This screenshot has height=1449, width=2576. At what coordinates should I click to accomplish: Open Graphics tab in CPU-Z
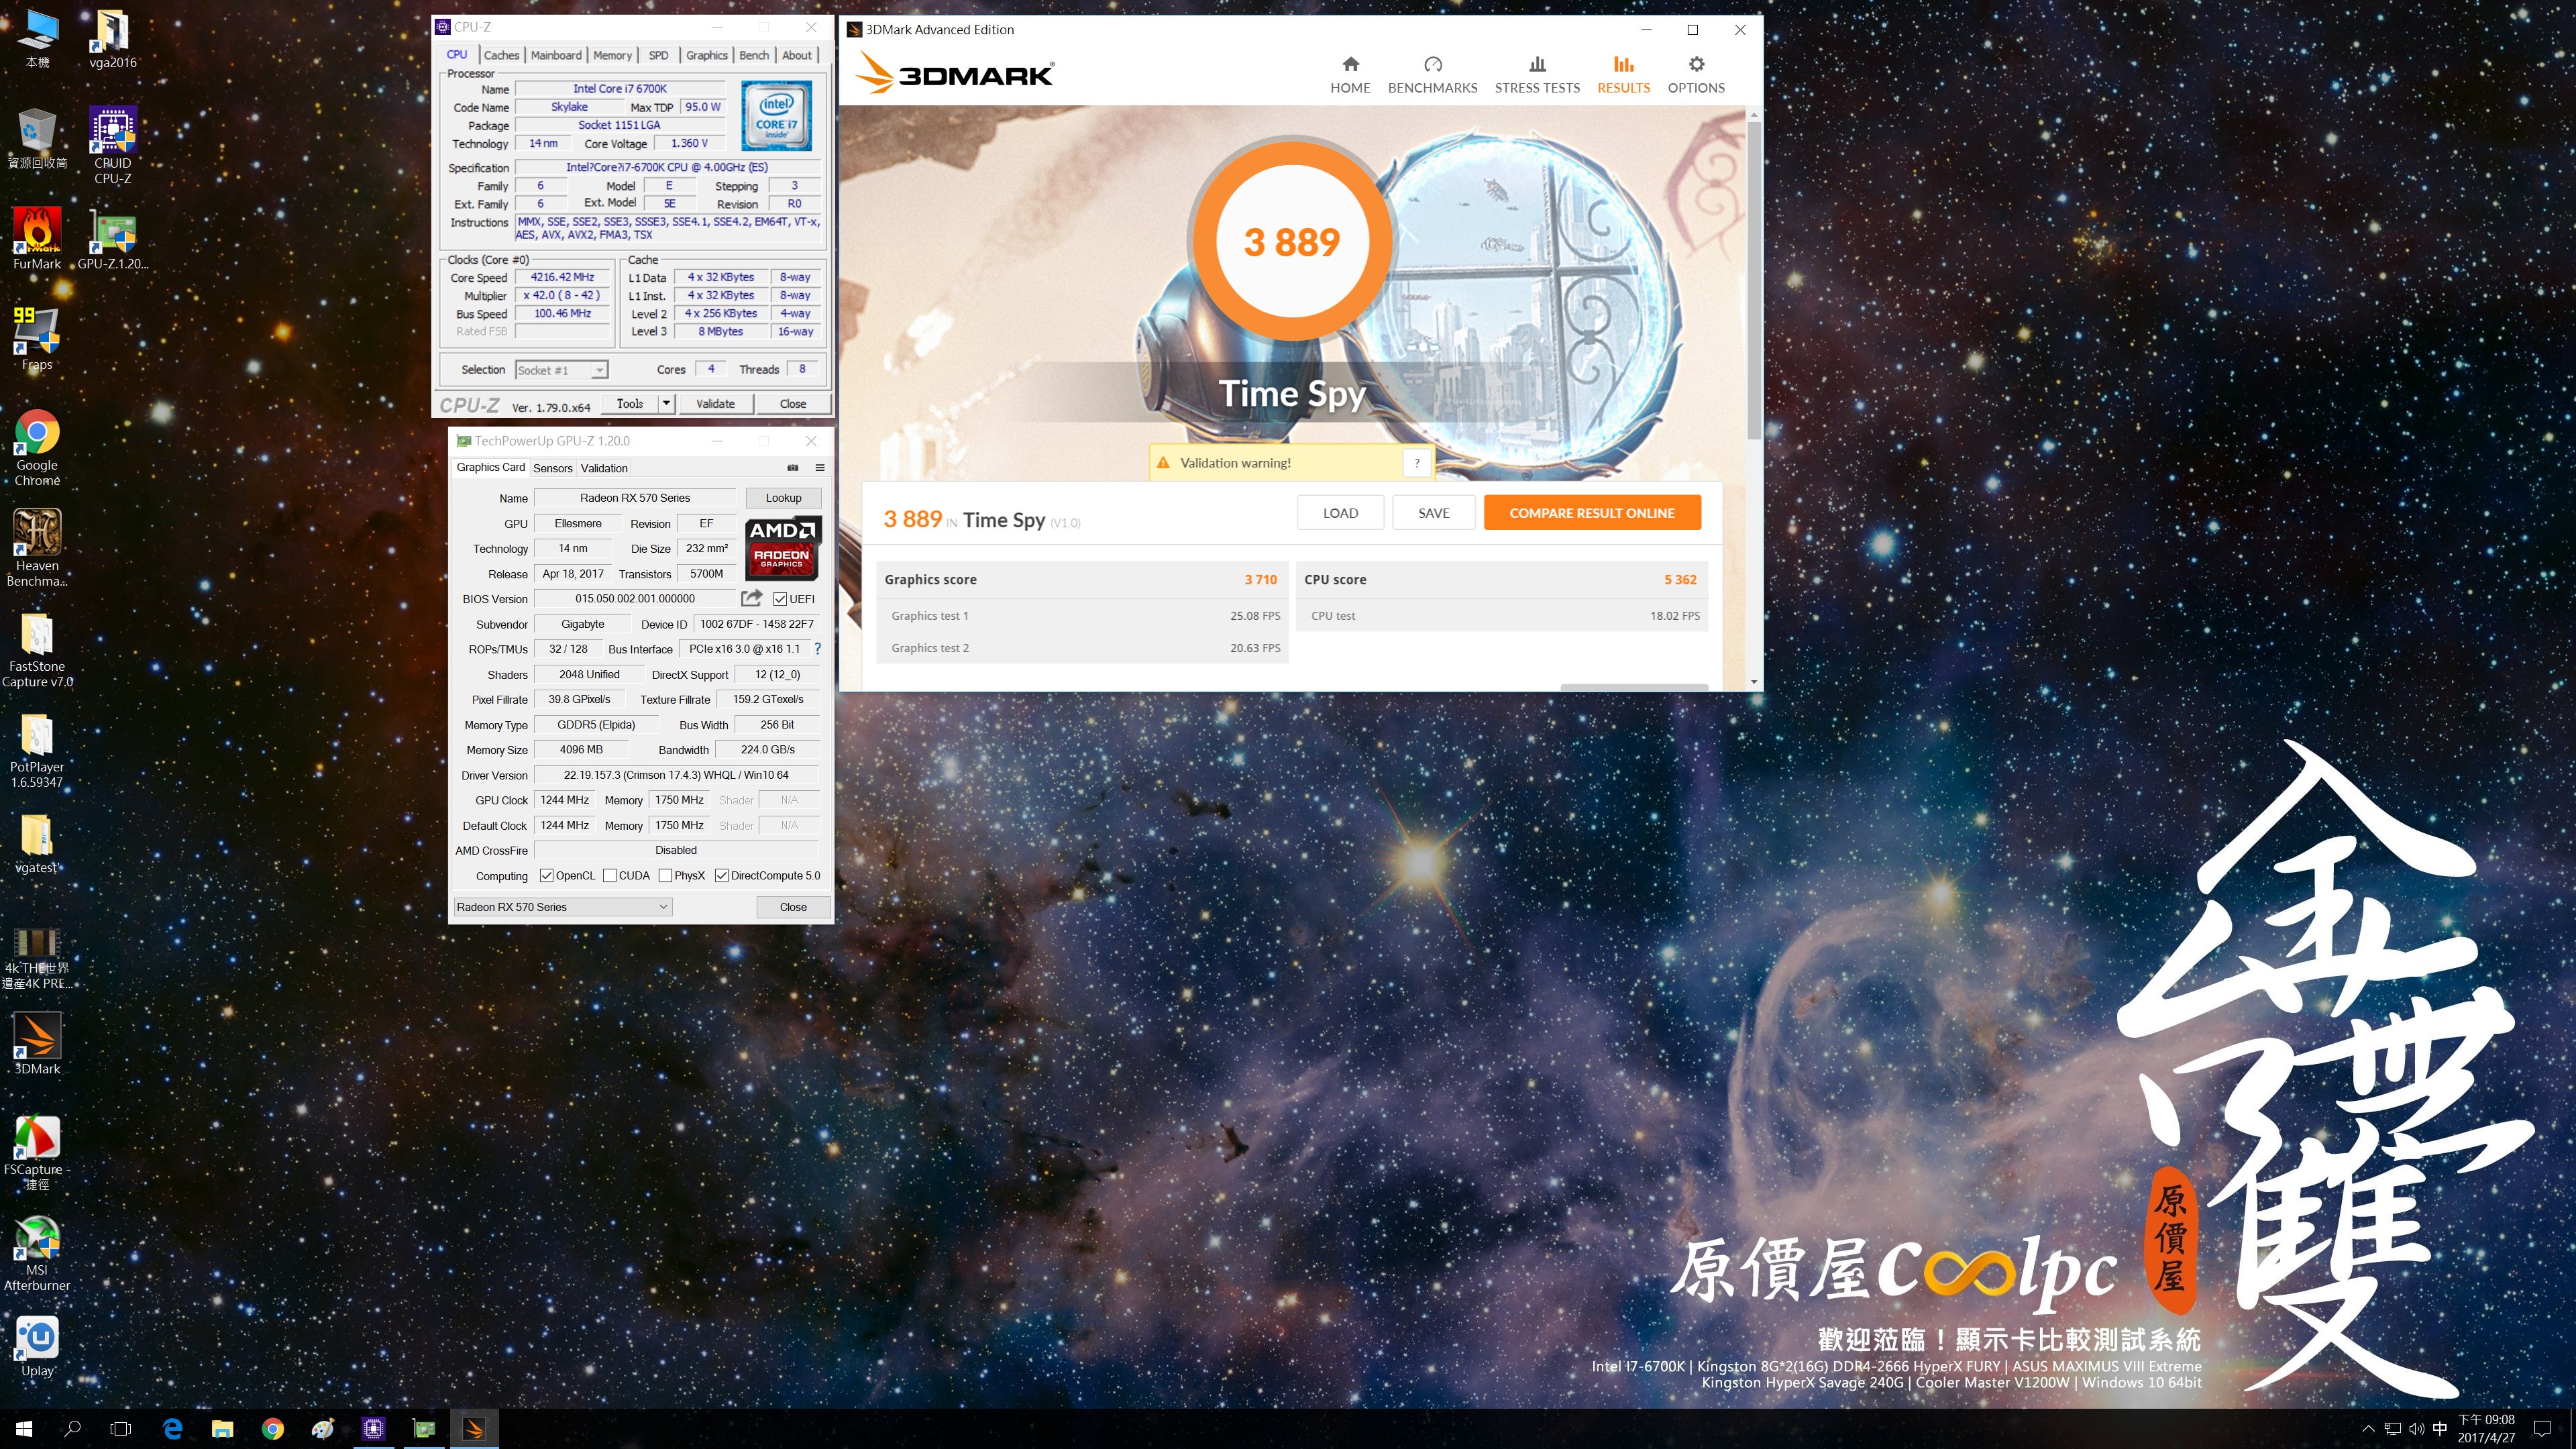pyautogui.click(x=706, y=56)
